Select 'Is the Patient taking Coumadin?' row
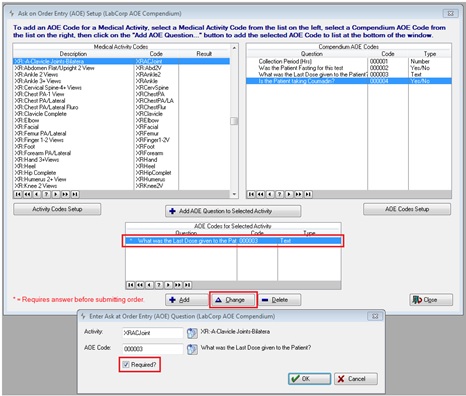The height and width of the screenshot is (396, 466). (x=349, y=81)
